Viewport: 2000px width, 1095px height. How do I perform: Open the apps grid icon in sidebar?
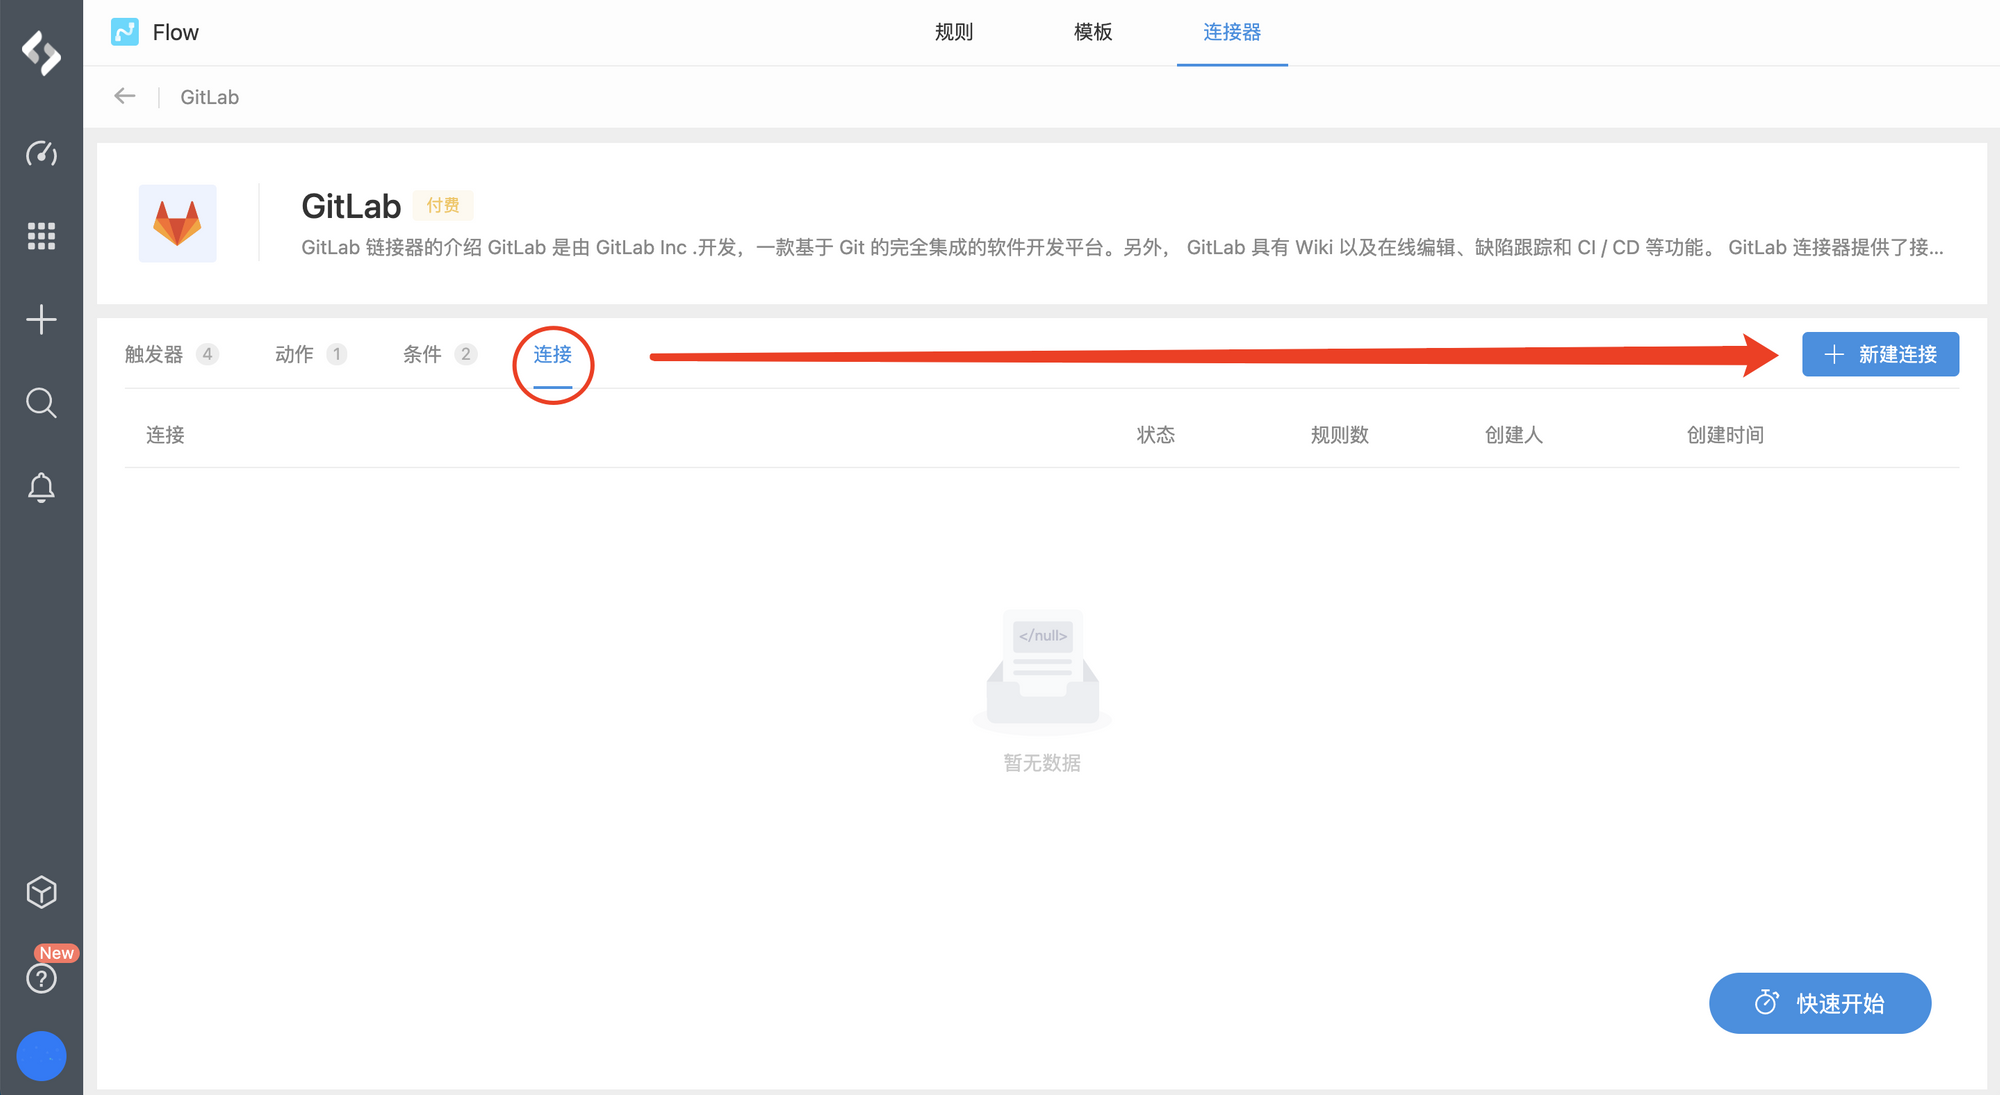41,236
